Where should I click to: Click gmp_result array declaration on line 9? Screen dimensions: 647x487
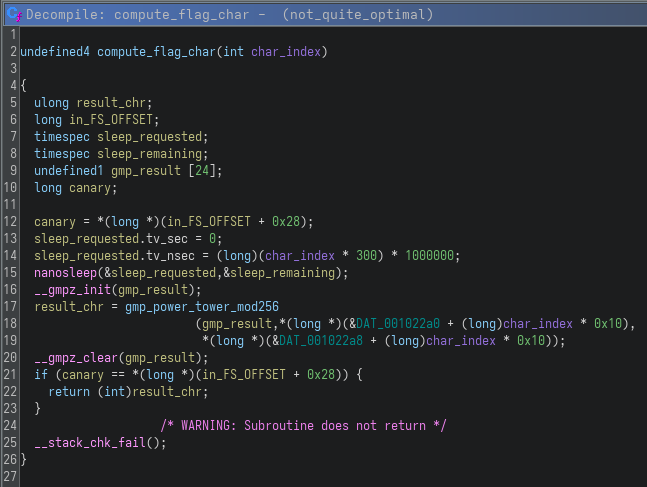[146, 171]
